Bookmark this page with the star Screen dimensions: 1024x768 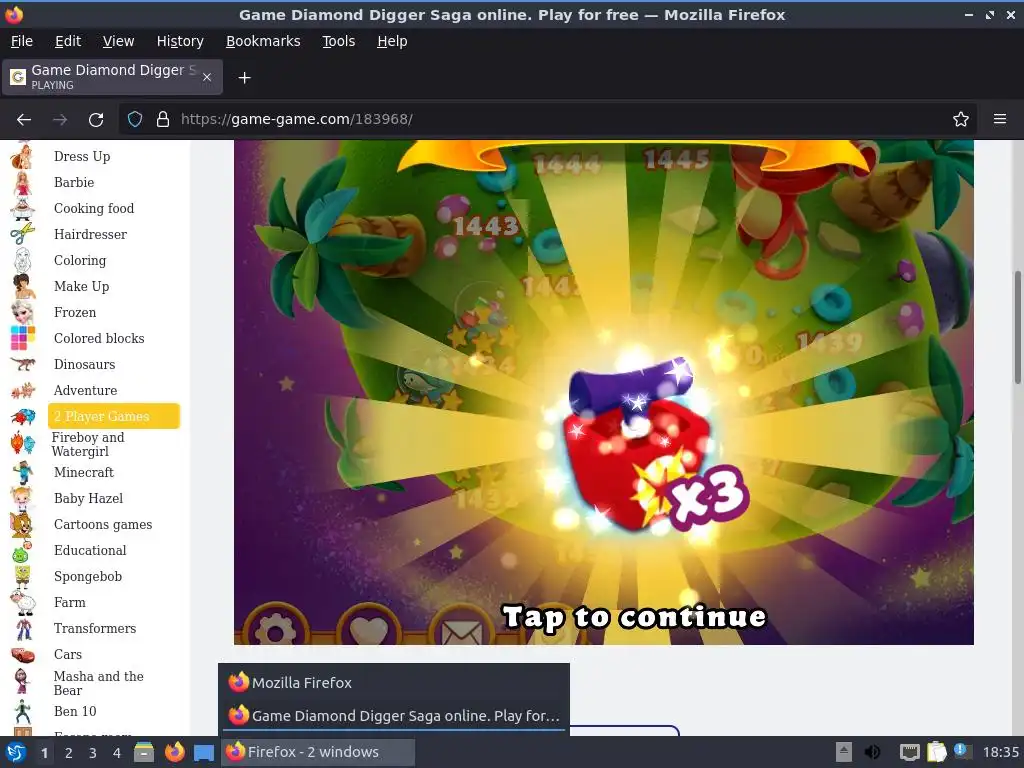pos(961,120)
